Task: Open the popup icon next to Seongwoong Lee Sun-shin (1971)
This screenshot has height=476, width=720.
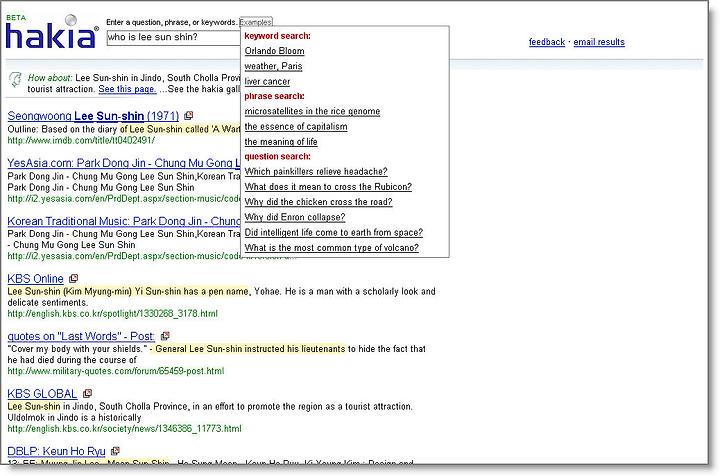Action: pos(189,116)
